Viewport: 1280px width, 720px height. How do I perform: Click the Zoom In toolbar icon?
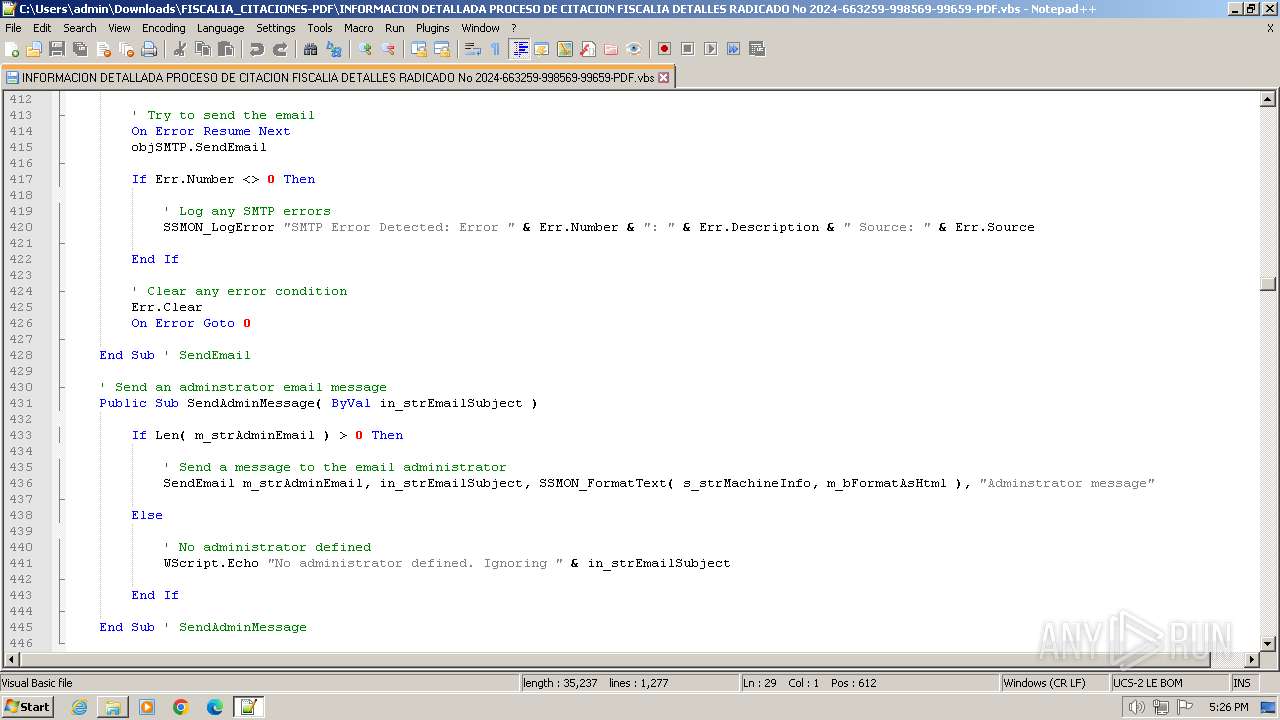pos(365,49)
